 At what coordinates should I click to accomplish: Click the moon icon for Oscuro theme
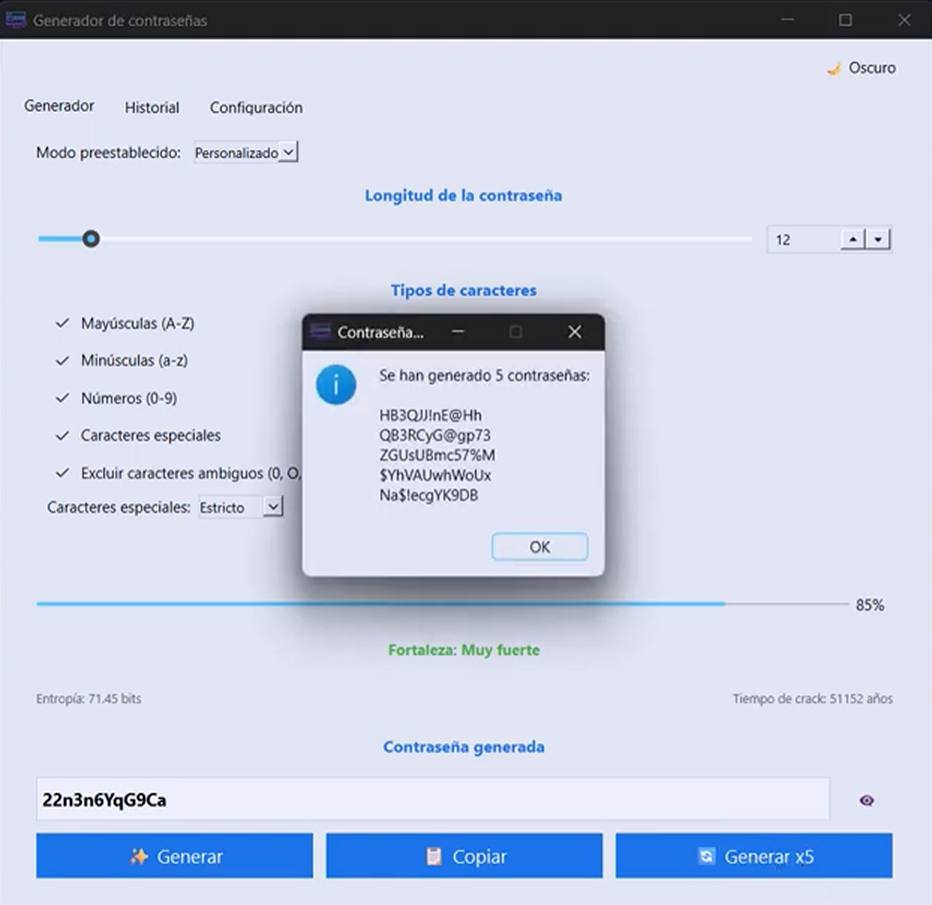click(833, 69)
